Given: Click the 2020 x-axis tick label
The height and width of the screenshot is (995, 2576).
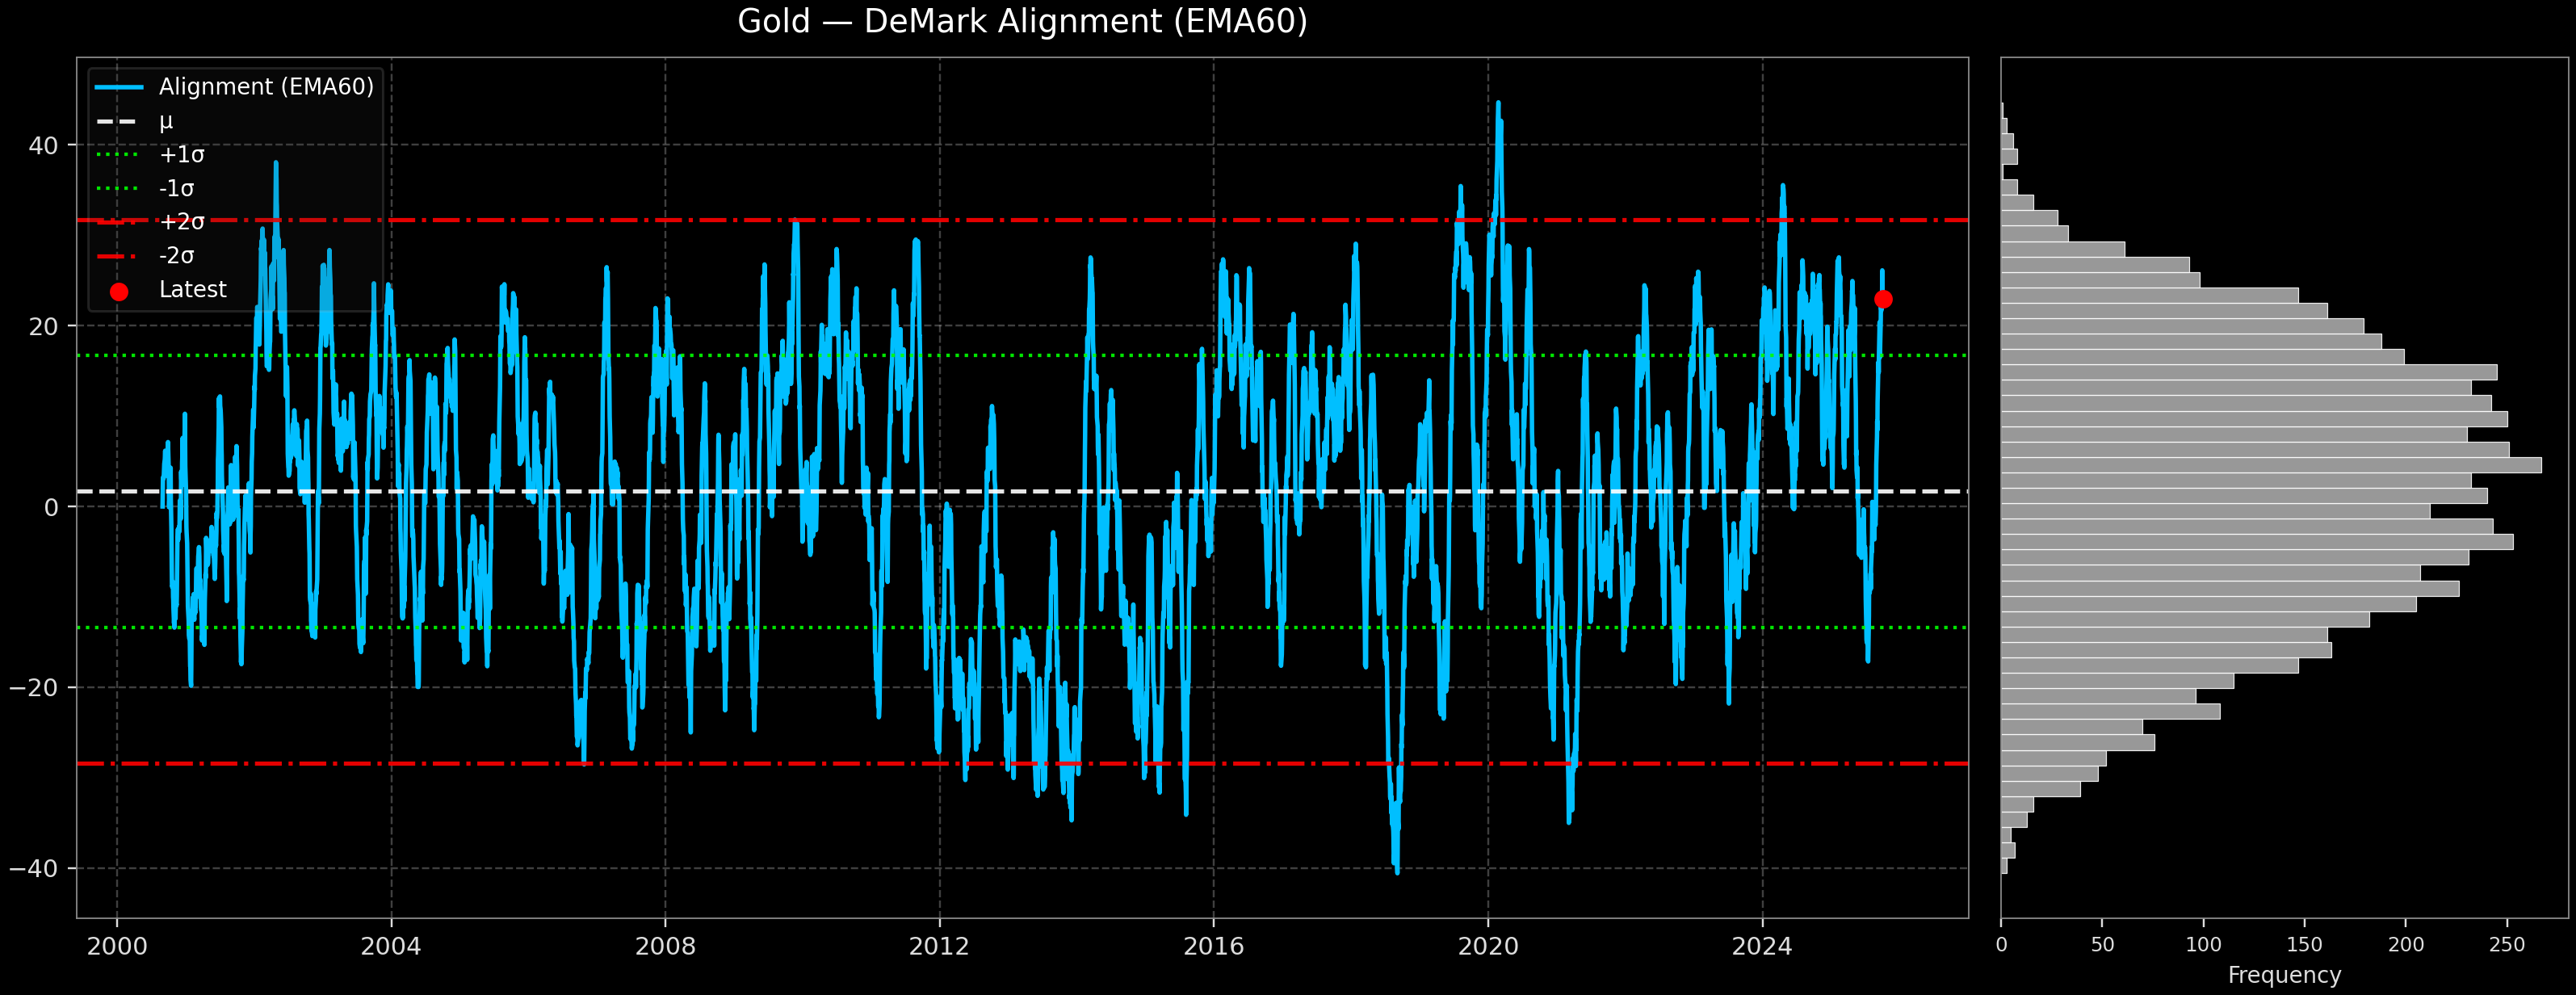Looking at the screenshot, I should pos(1488,946).
